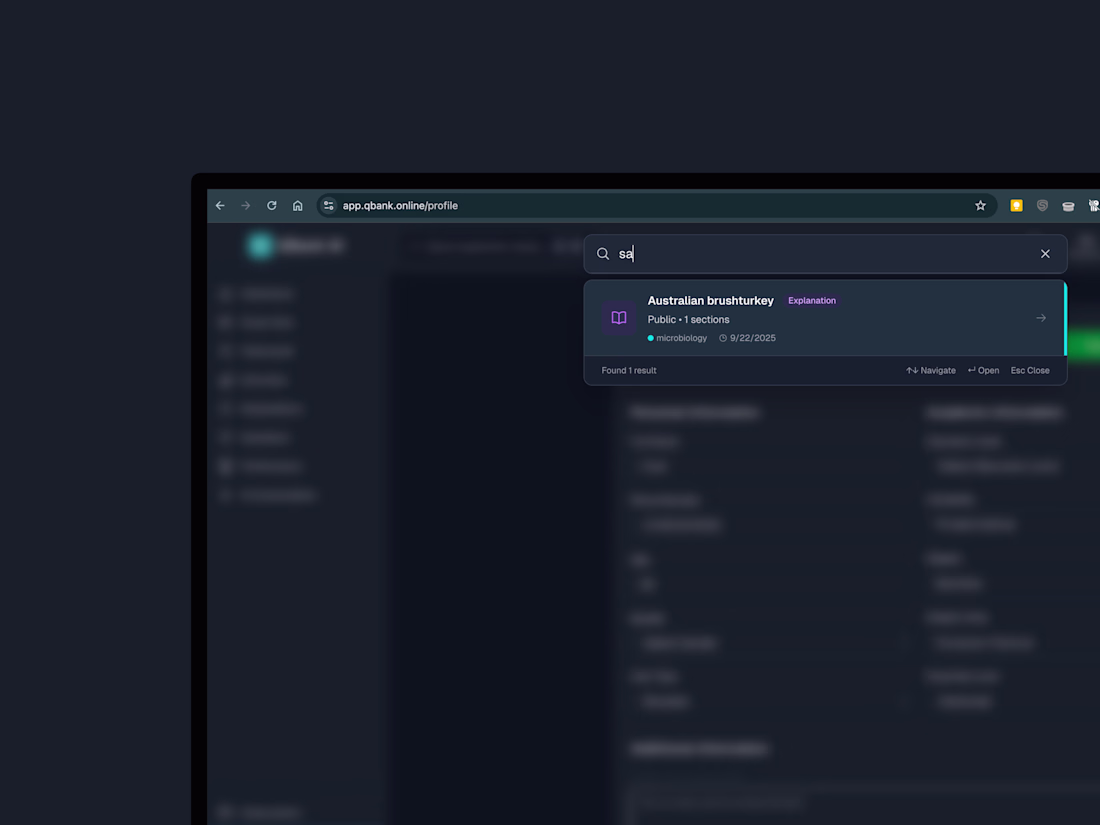Open the yellow lightbulb extension icon
This screenshot has height=825, width=1100.
(x=1016, y=206)
